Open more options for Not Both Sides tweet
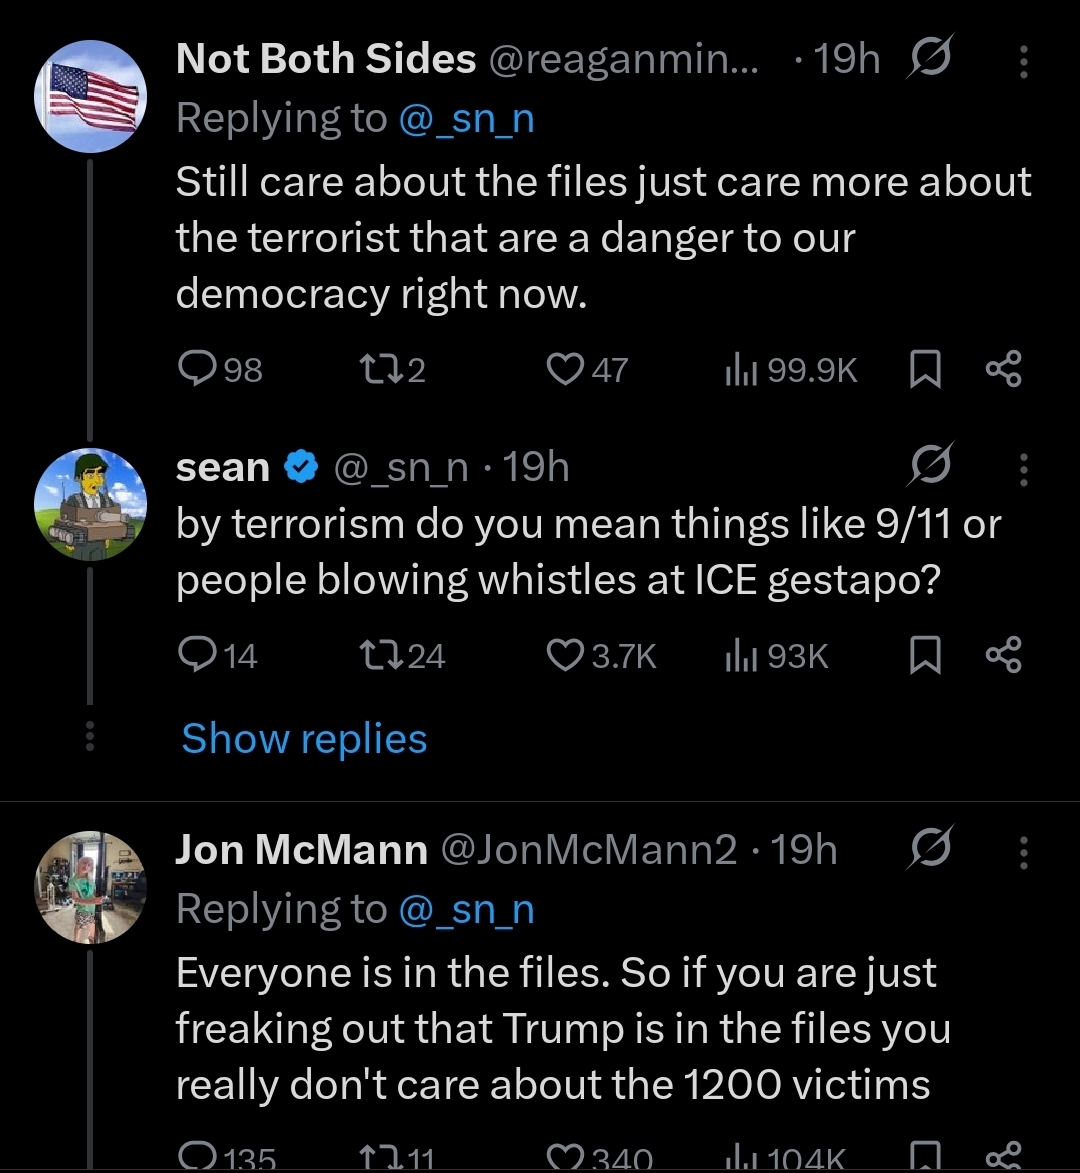This screenshot has height=1173, width=1080. coord(1023,62)
